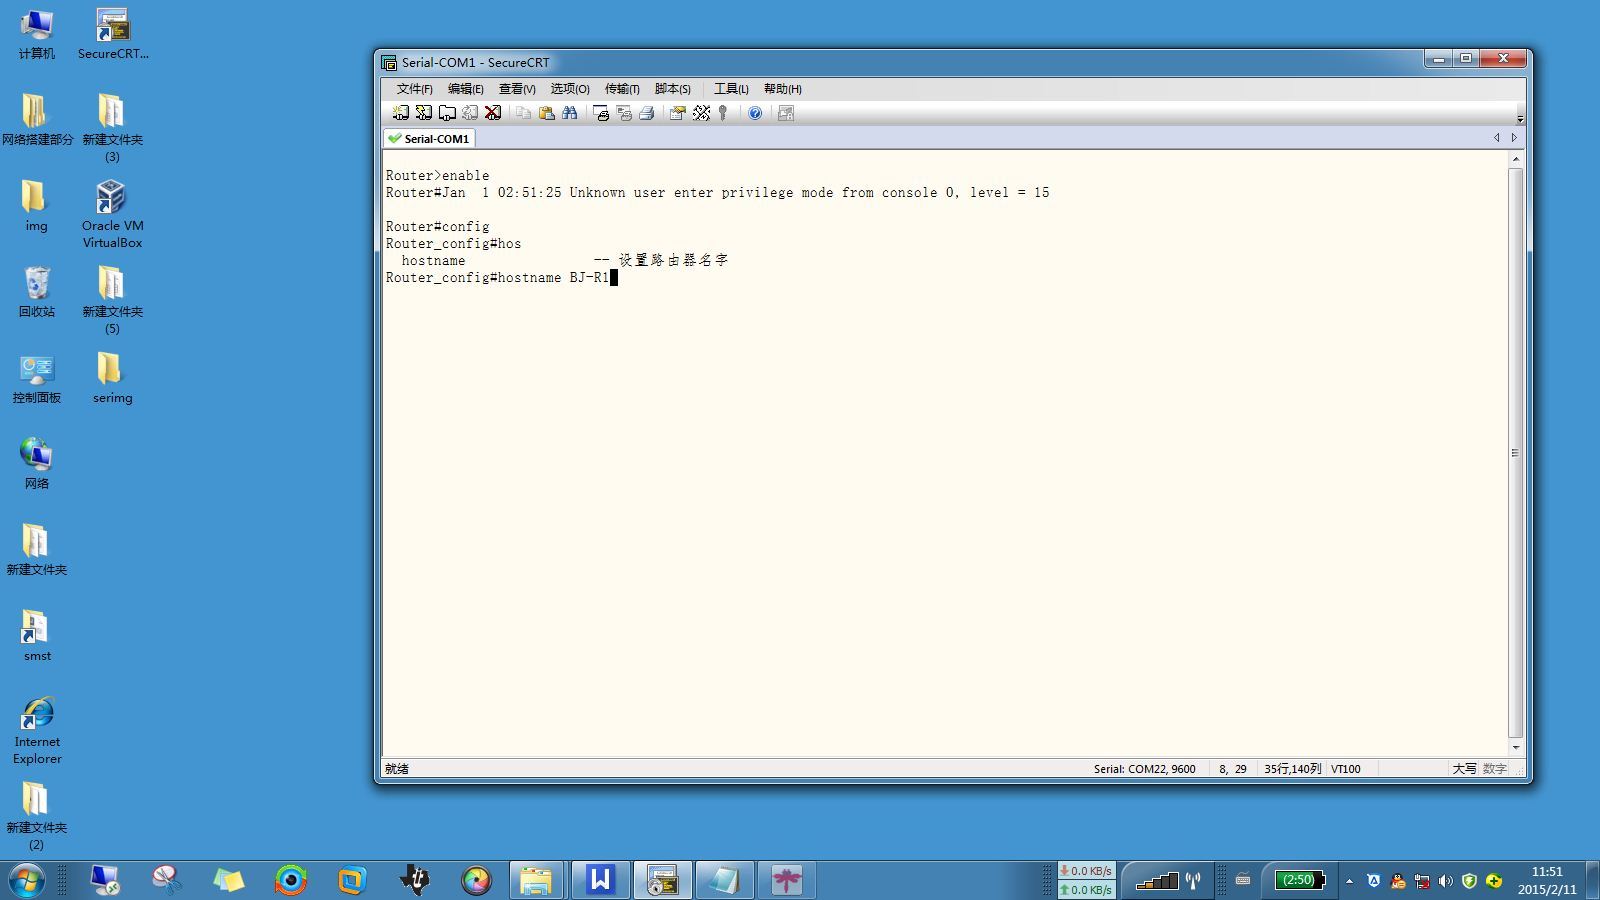The width and height of the screenshot is (1600, 900).
Task: Click the WPS Writer taskbar icon
Action: pos(600,880)
